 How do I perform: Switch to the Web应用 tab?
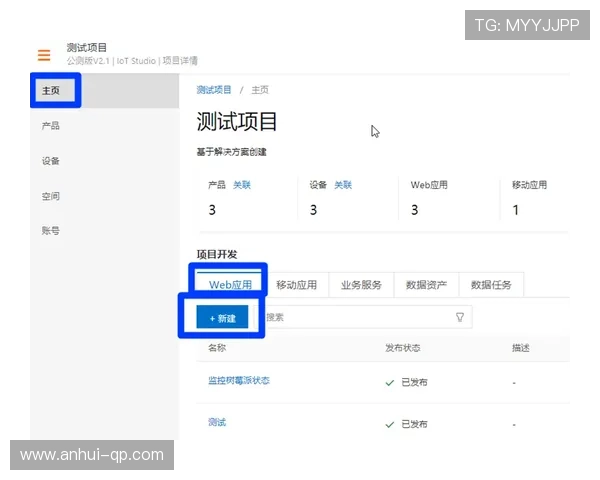click(x=230, y=284)
